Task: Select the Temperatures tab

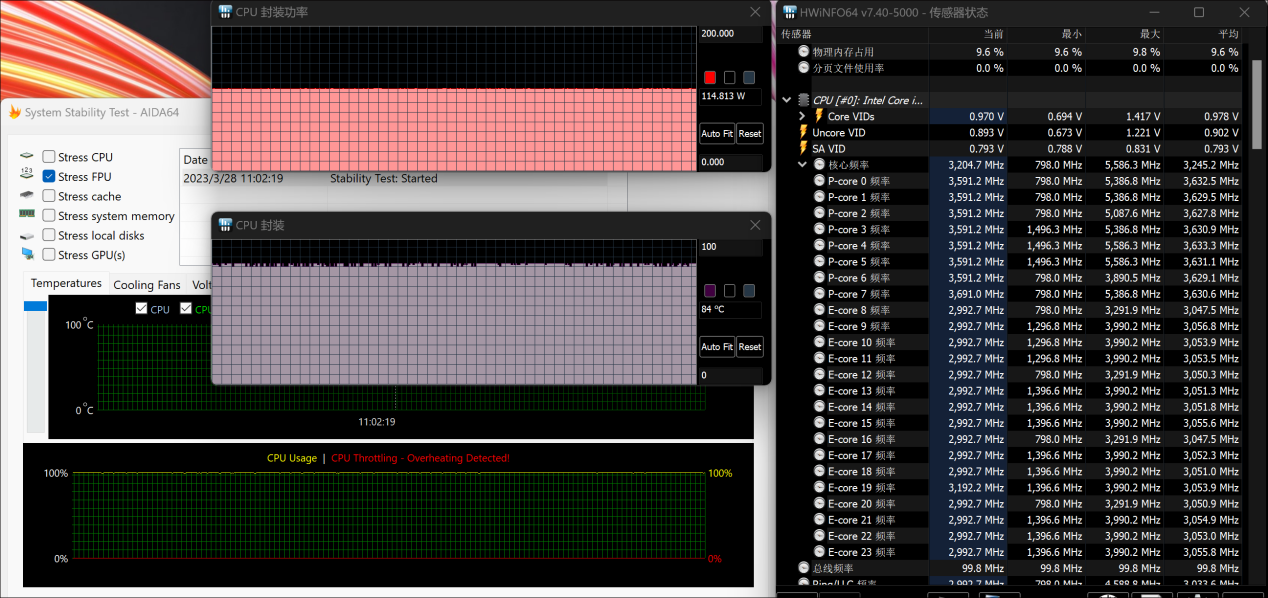Action: coord(66,284)
